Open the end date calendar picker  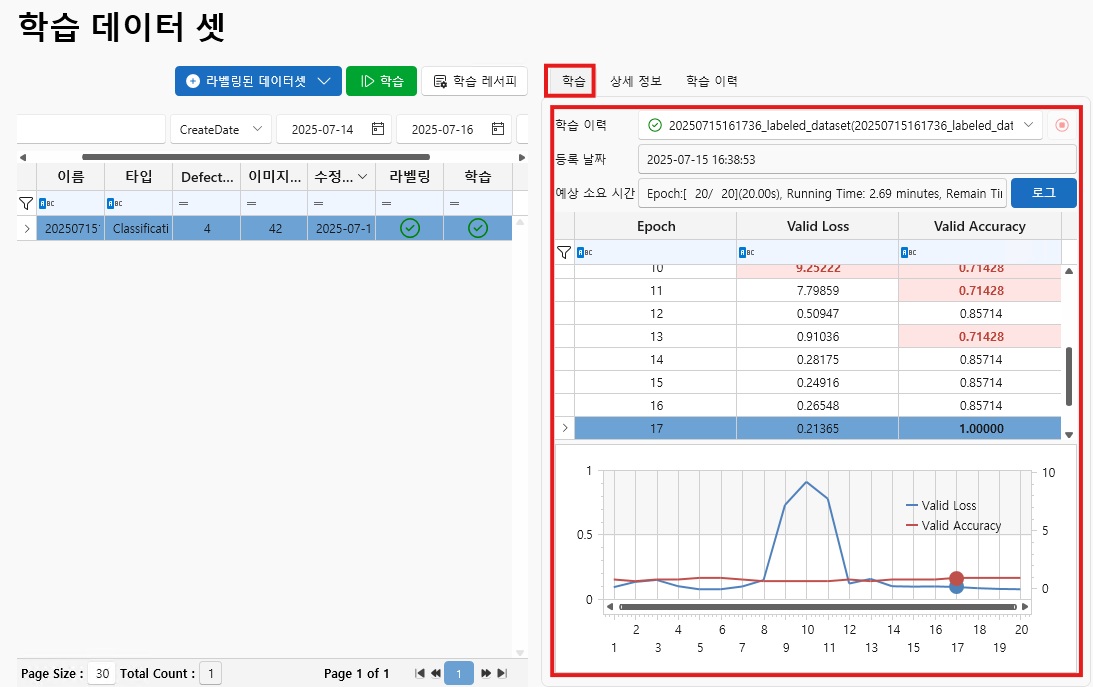497,129
